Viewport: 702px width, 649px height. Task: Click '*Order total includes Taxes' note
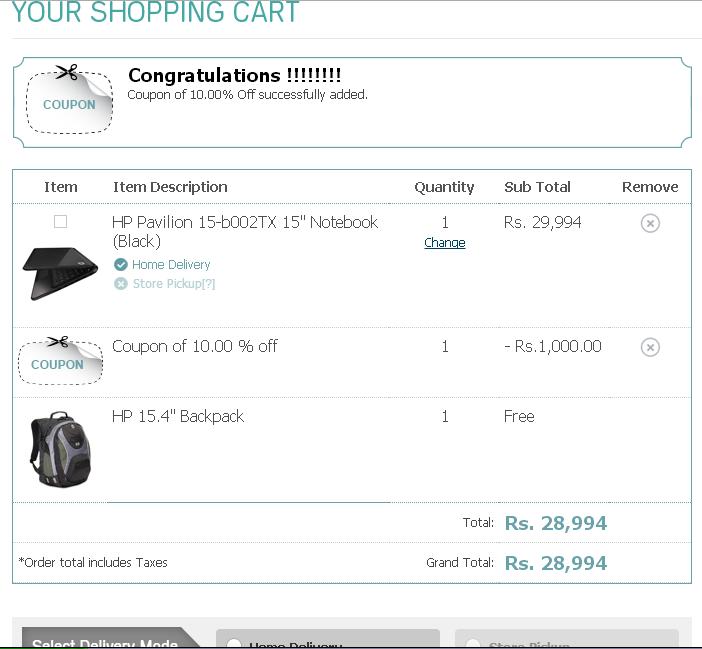pyautogui.click(x=93, y=563)
